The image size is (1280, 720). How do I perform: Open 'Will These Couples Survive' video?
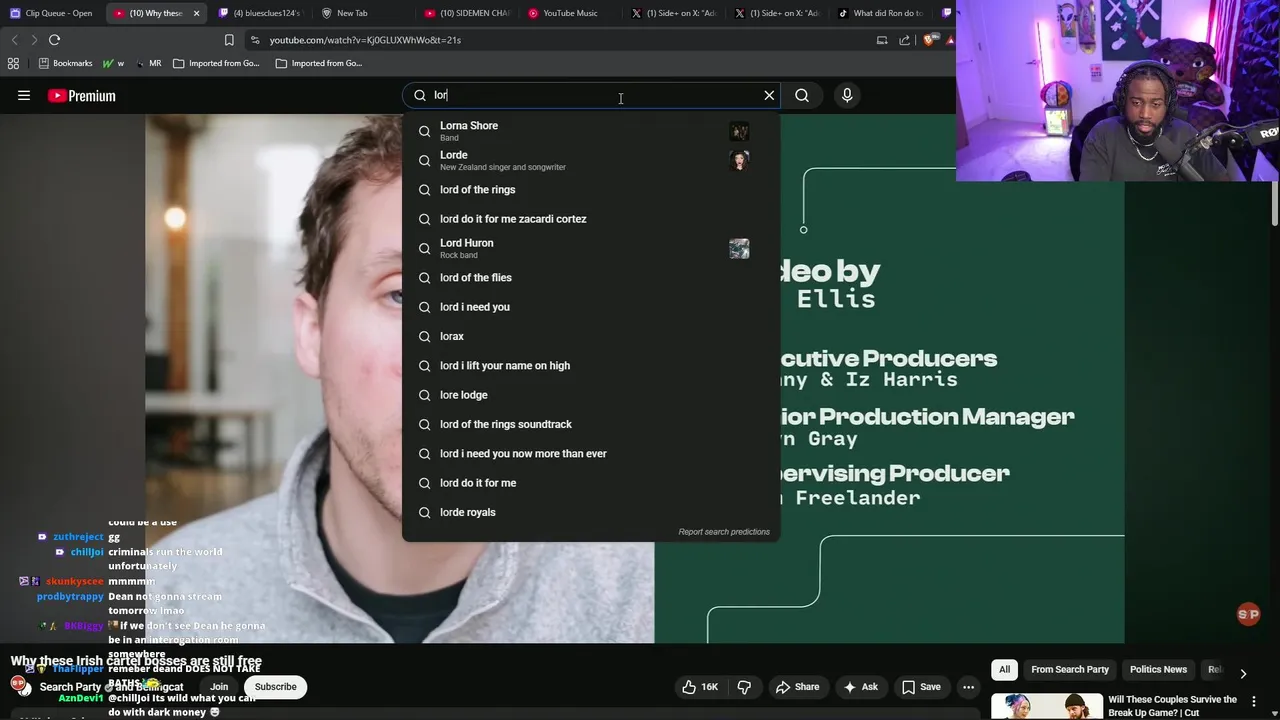pos(1172,705)
